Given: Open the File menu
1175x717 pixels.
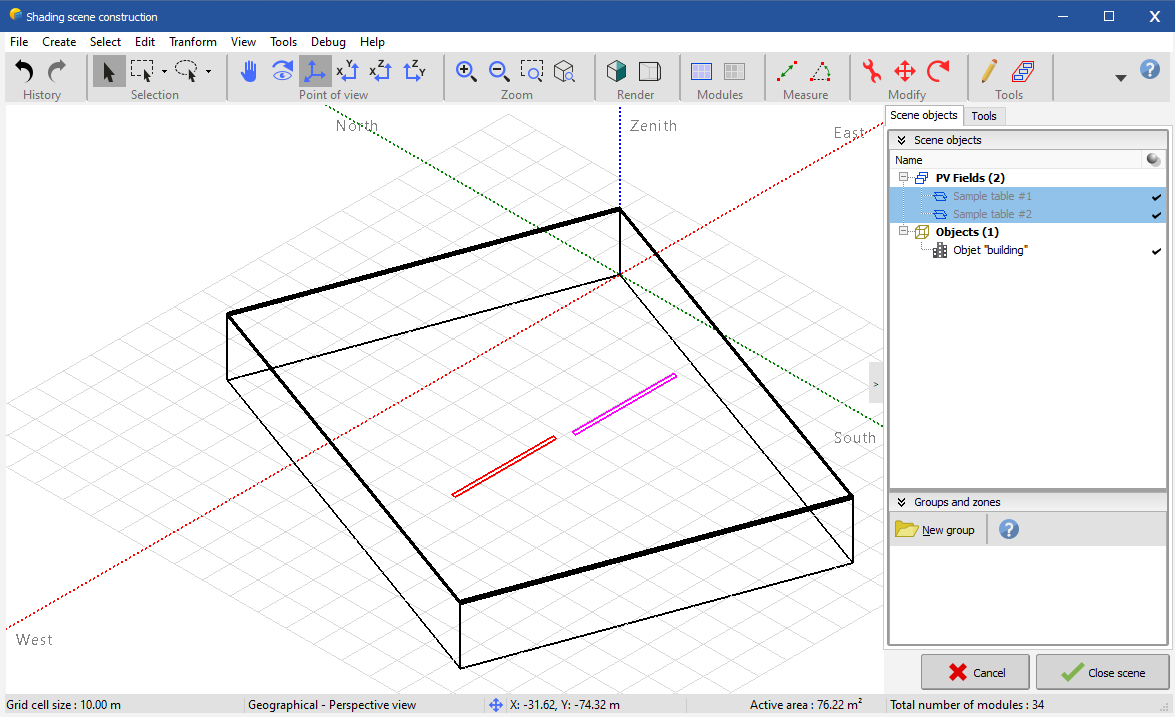Looking at the screenshot, I should (x=19, y=42).
